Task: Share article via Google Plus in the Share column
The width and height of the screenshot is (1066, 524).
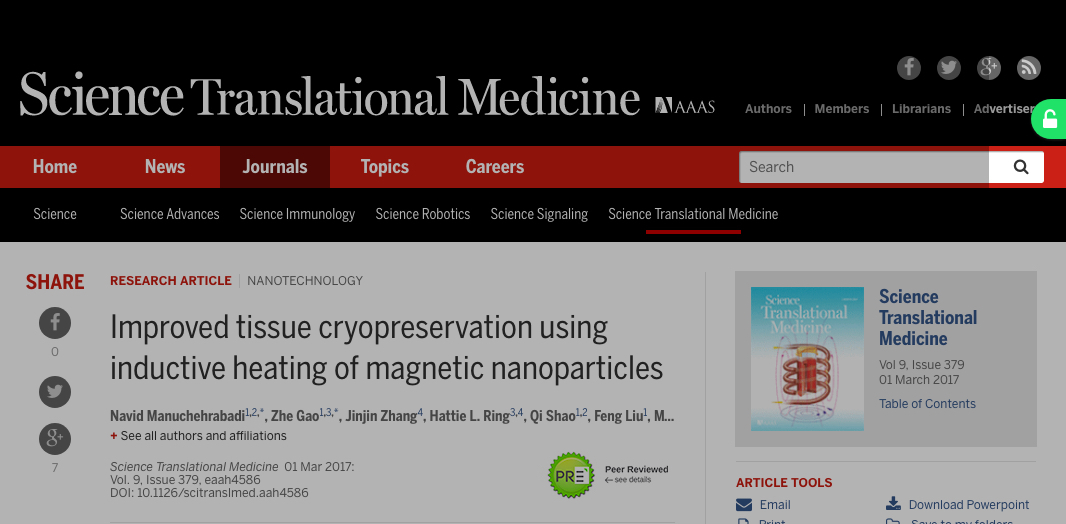Action: (x=55, y=439)
